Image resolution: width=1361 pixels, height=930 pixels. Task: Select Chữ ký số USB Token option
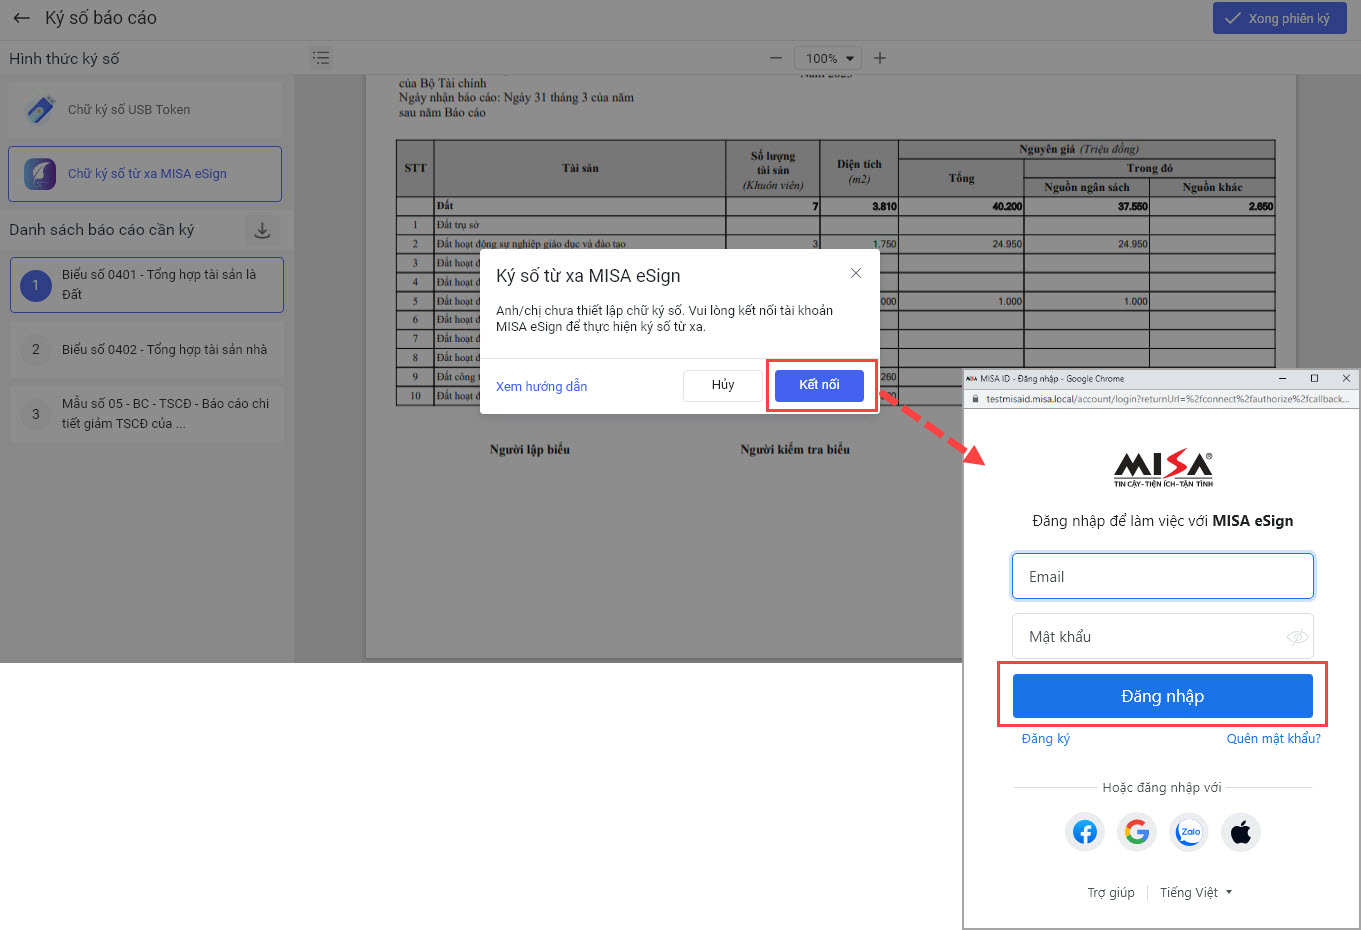(x=145, y=110)
